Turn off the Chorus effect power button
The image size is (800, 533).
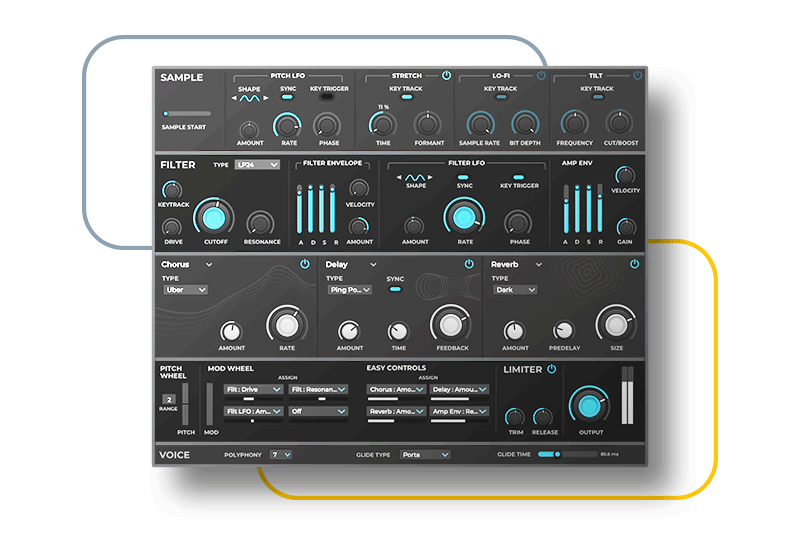pos(305,264)
